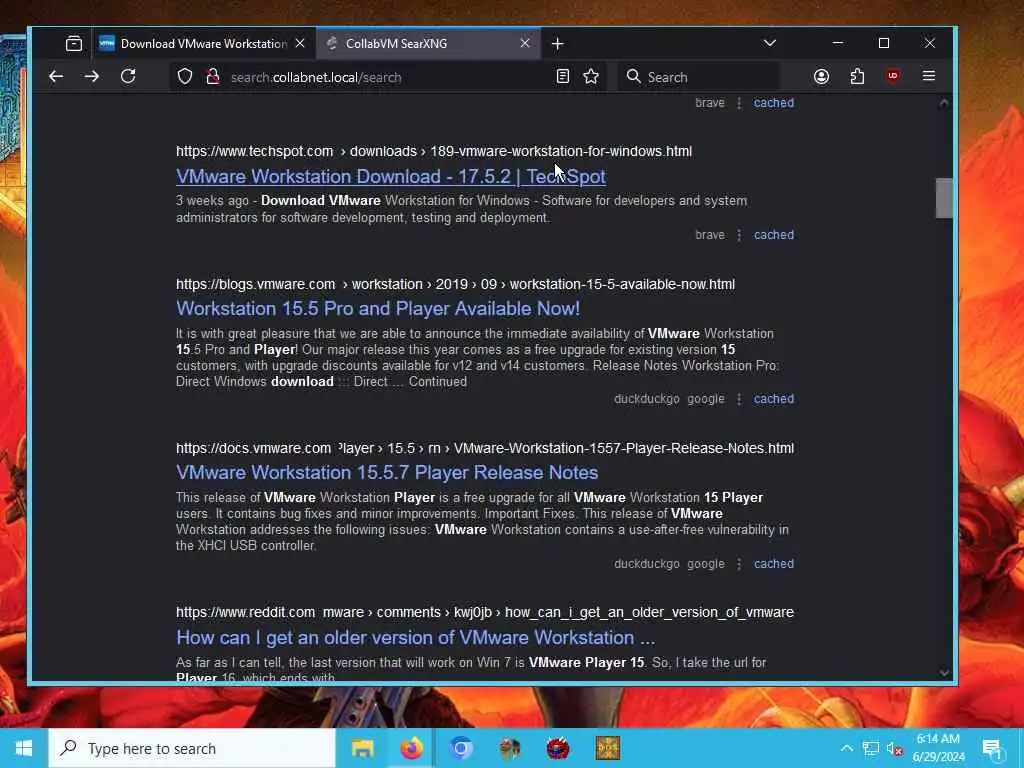Open the Extensions puzzle icon

click(857, 76)
